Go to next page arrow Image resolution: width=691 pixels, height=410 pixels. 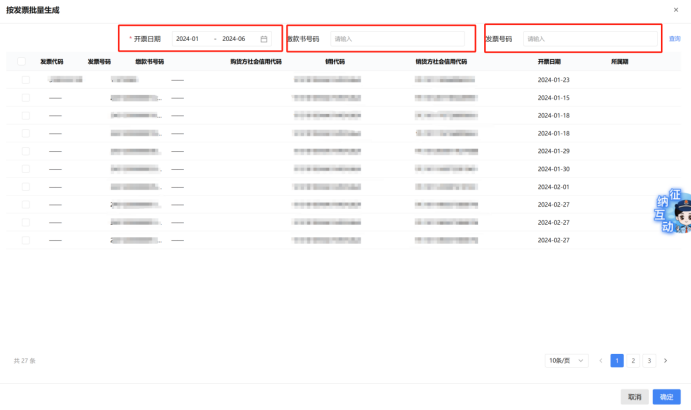pos(665,361)
